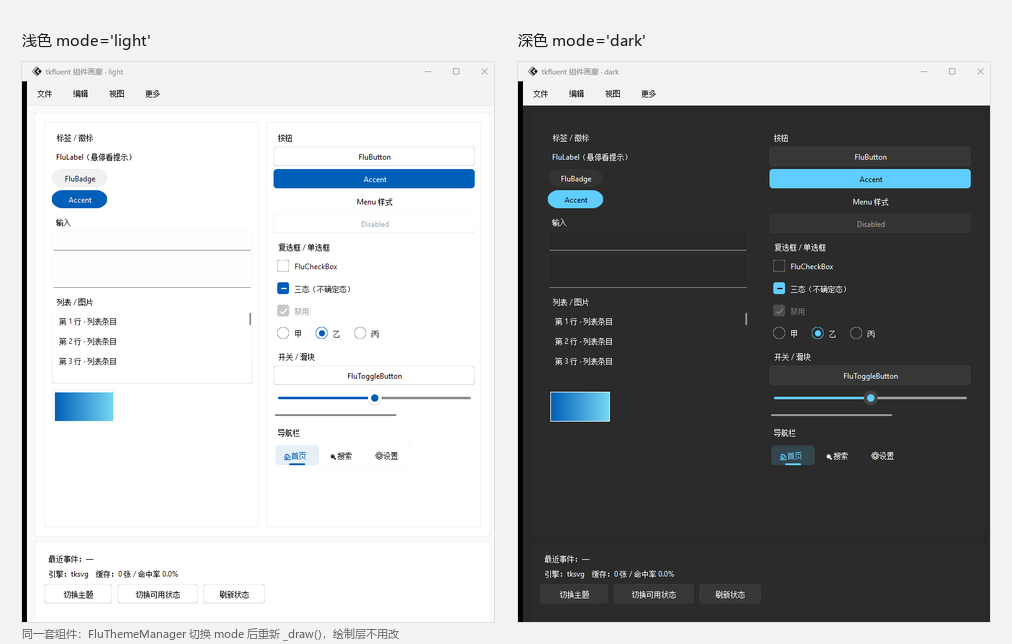This screenshot has width=1012, height=644.
Task: Click the single-line input field in light window
Action: tap(152, 241)
